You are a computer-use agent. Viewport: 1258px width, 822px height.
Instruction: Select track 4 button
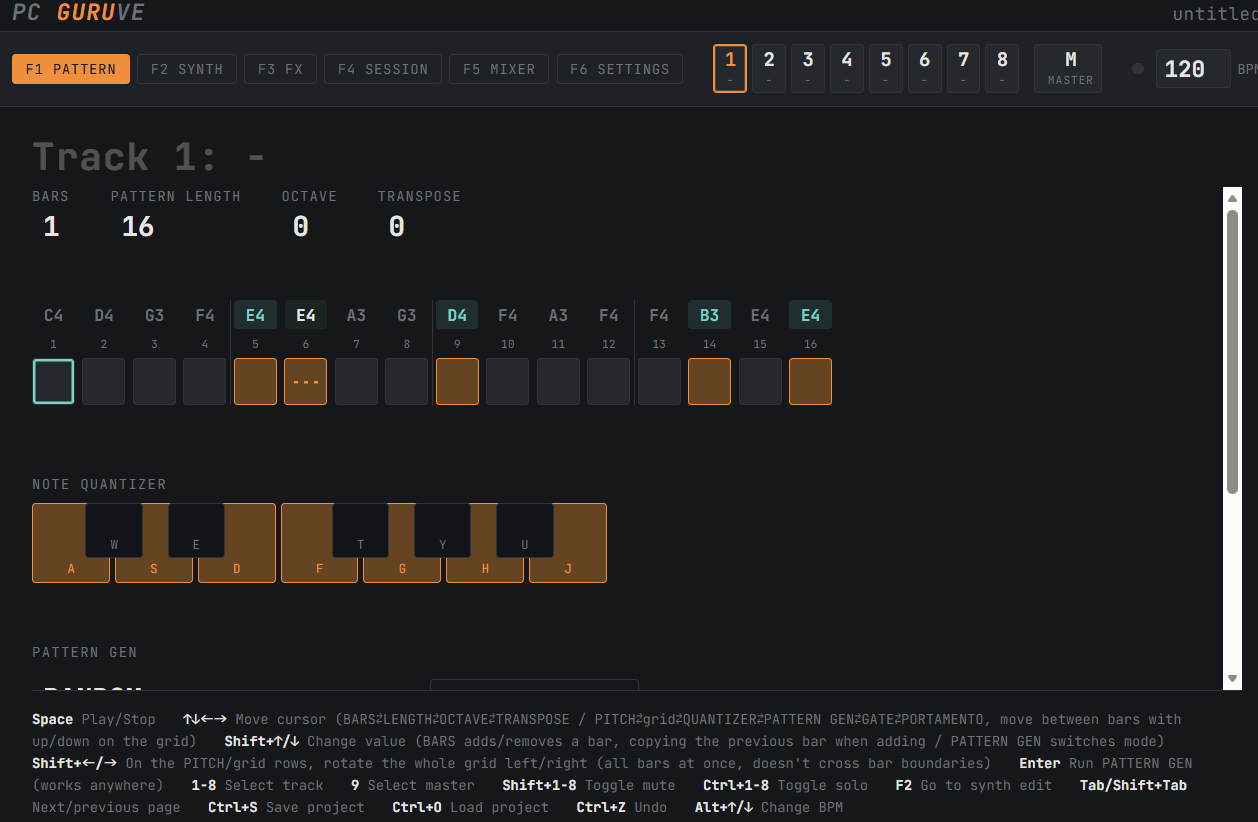coord(847,68)
